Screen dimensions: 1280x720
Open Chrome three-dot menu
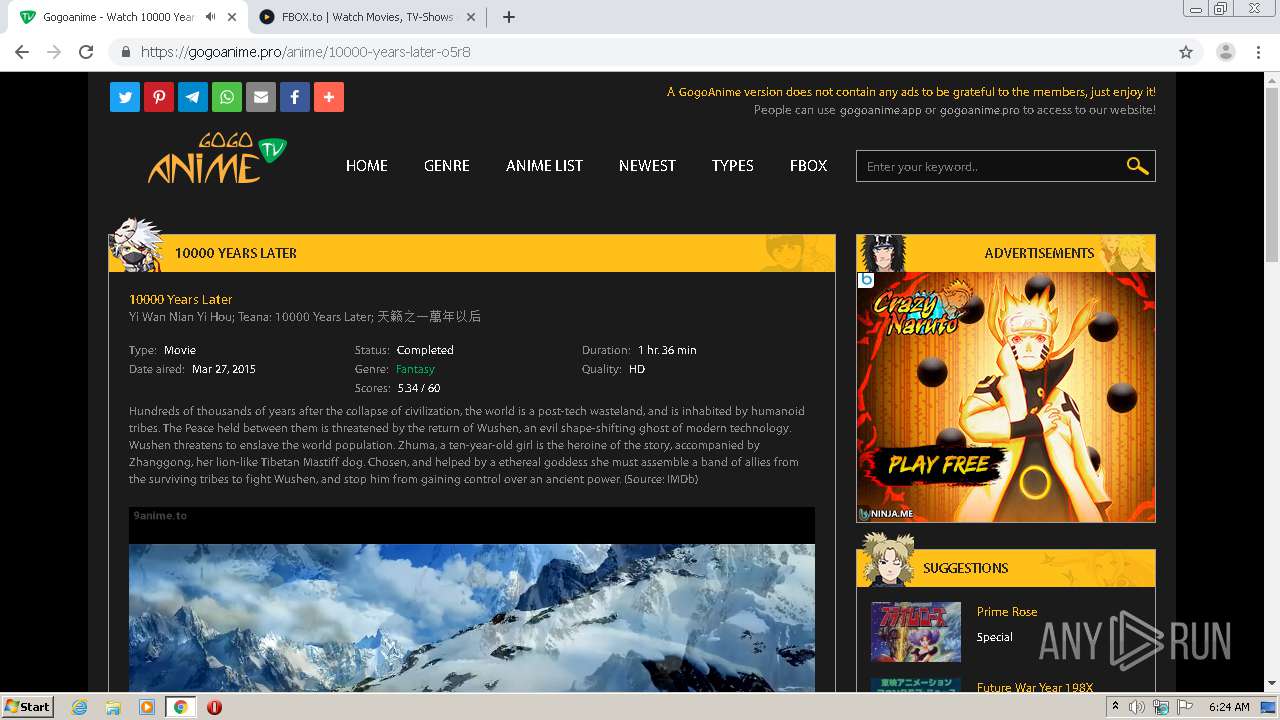point(1260,52)
